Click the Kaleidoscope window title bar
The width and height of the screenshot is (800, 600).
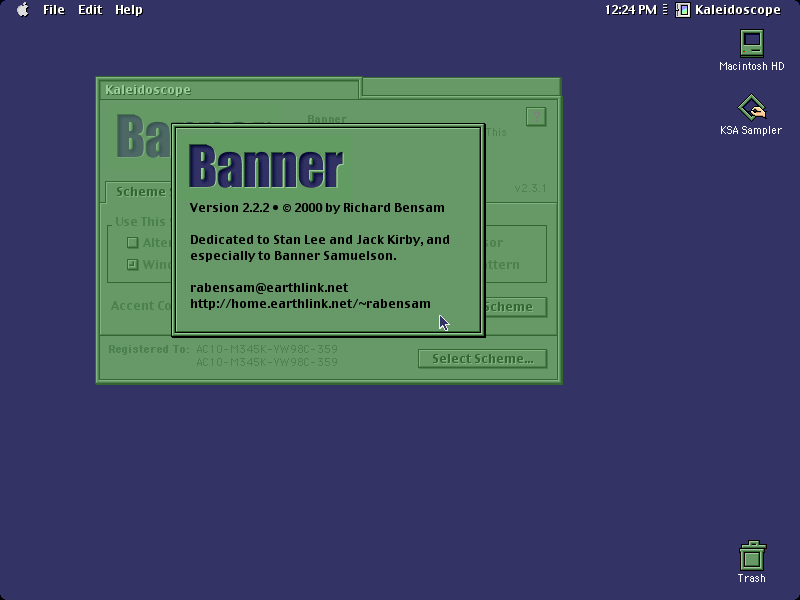(229, 89)
